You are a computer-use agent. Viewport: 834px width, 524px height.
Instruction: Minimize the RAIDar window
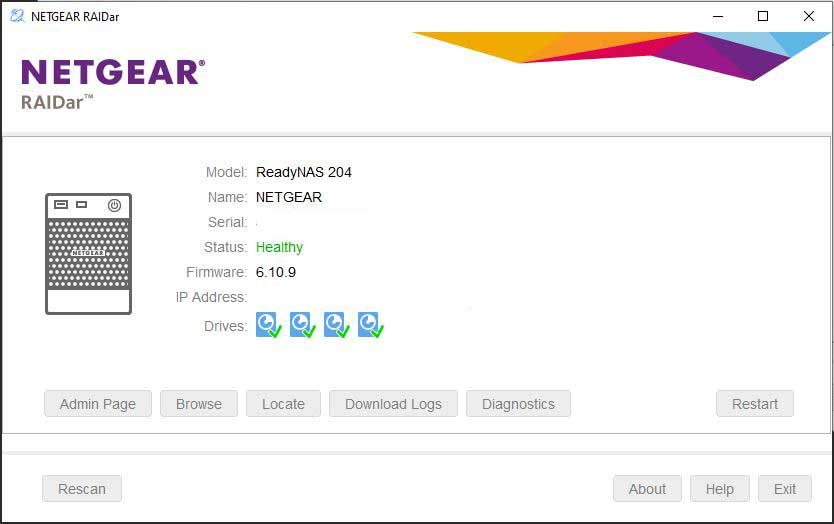coord(718,16)
